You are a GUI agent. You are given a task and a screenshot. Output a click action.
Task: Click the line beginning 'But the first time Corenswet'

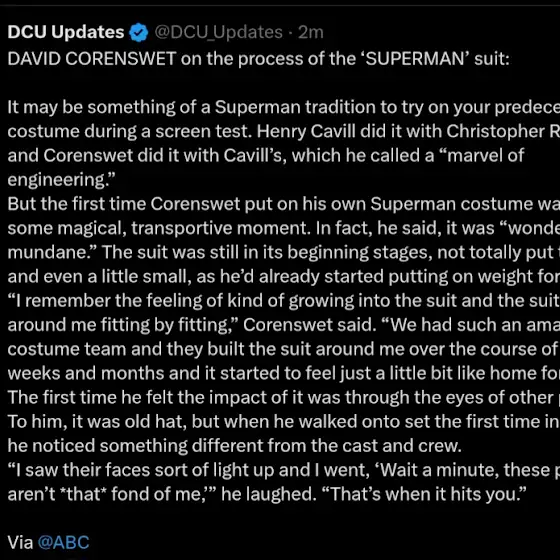click(x=284, y=204)
